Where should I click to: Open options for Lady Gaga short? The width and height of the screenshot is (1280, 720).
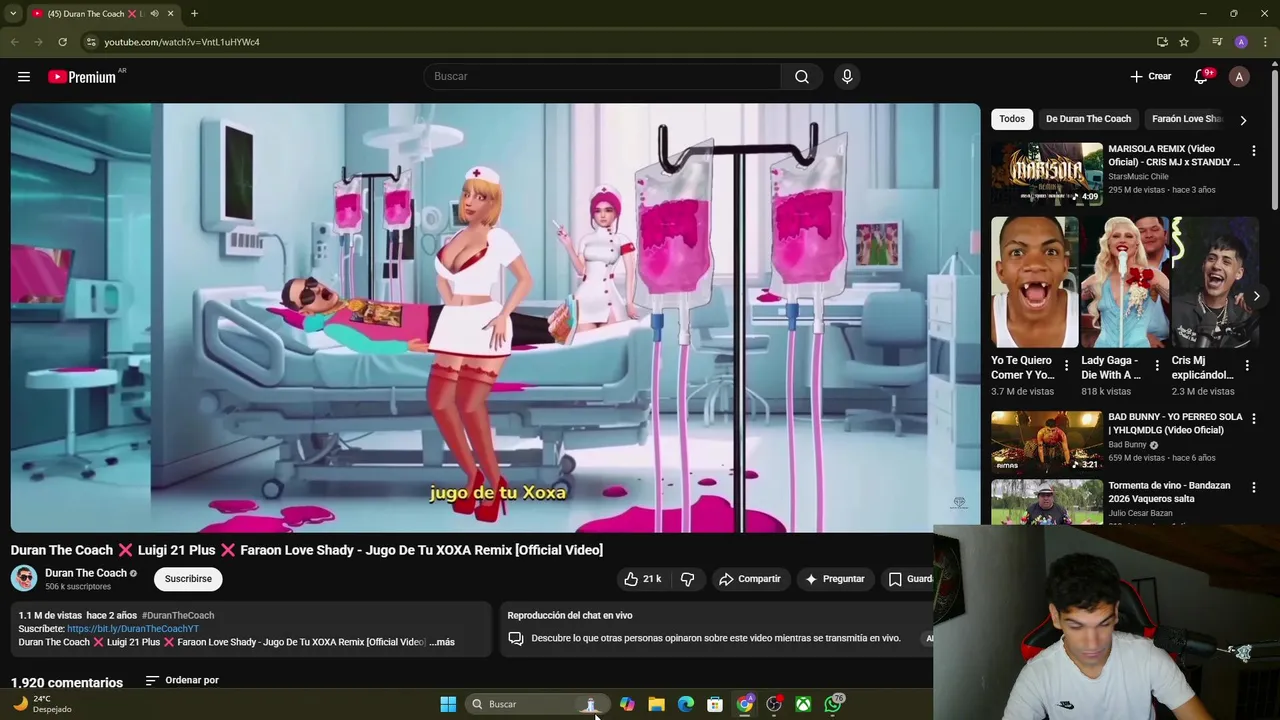[x=1157, y=366]
